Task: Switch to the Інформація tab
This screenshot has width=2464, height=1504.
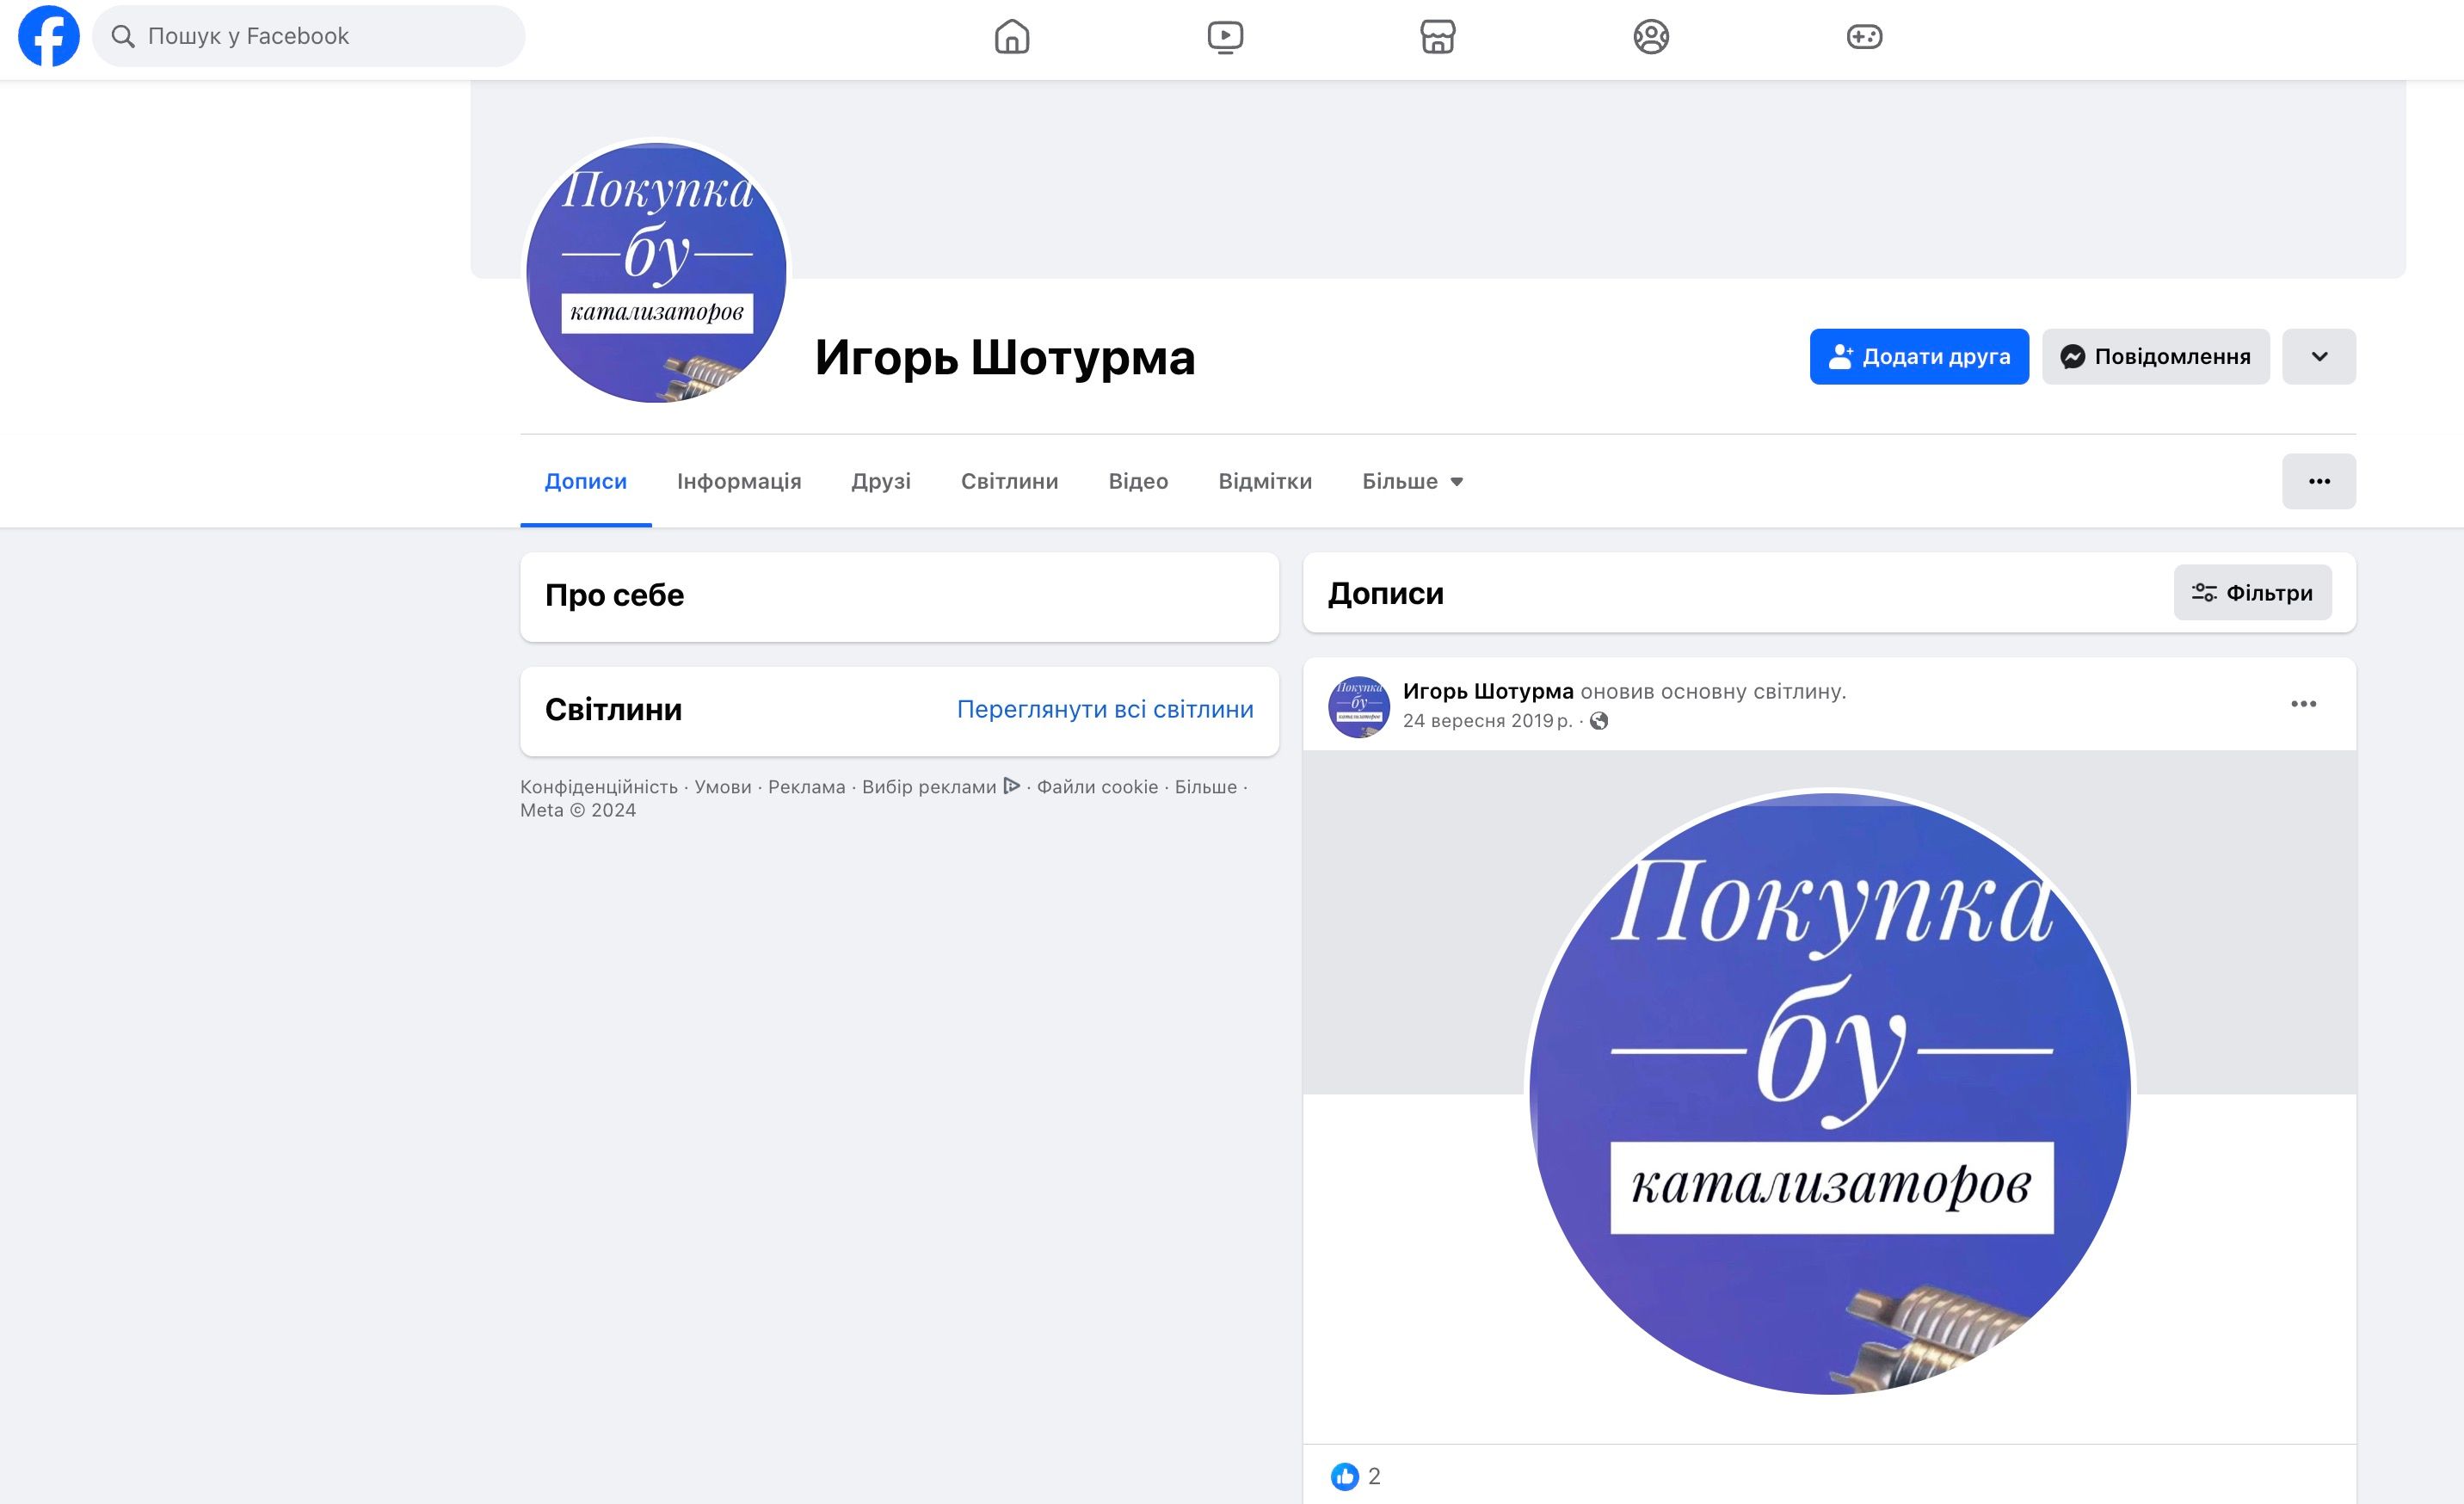Action: tap(738, 481)
